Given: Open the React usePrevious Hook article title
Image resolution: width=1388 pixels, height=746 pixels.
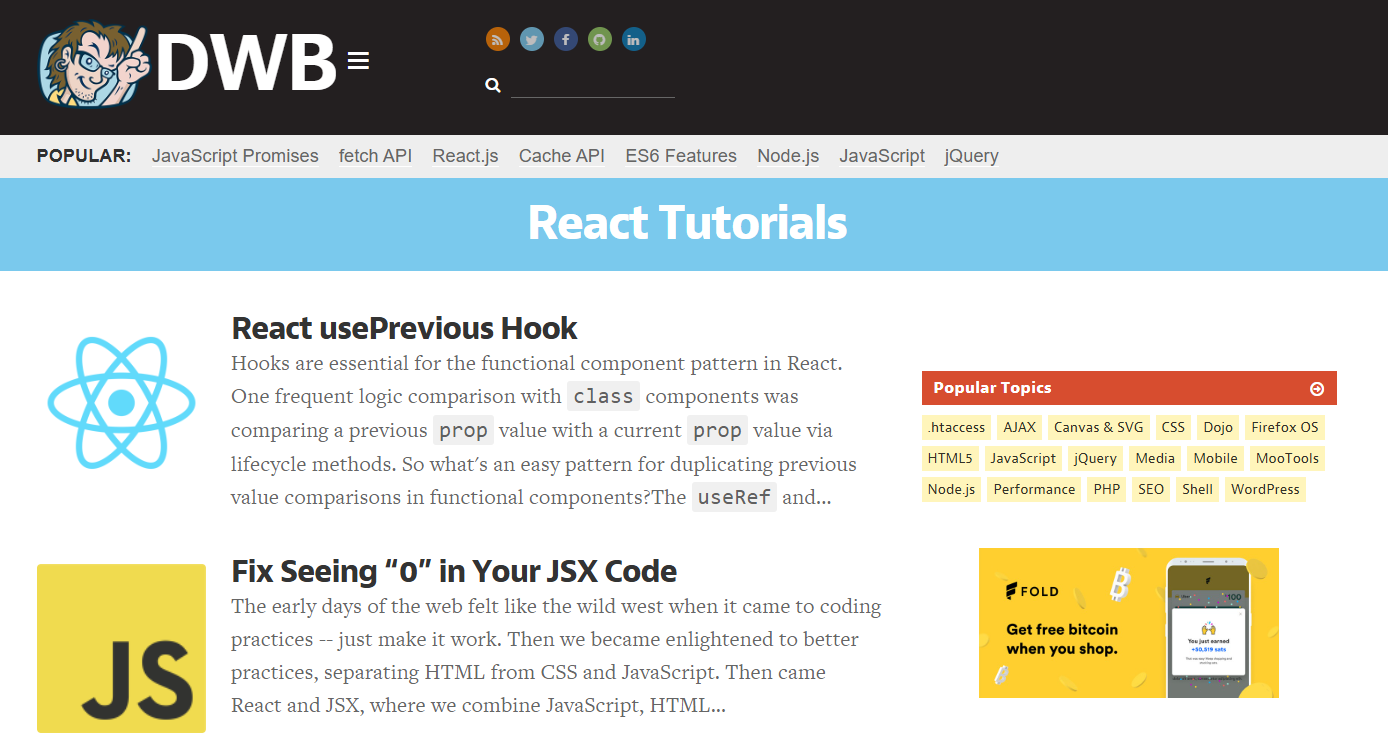Looking at the screenshot, I should [404, 328].
